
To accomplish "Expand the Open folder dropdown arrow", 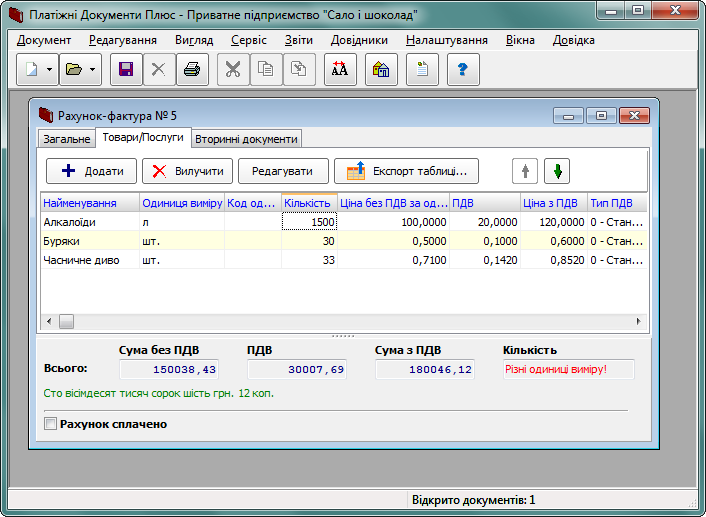I will pyautogui.click(x=93, y=69).
